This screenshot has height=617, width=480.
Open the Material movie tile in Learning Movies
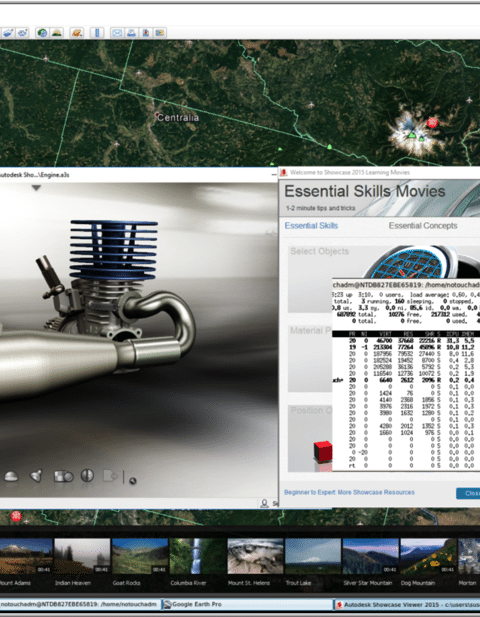pos(310,358)
